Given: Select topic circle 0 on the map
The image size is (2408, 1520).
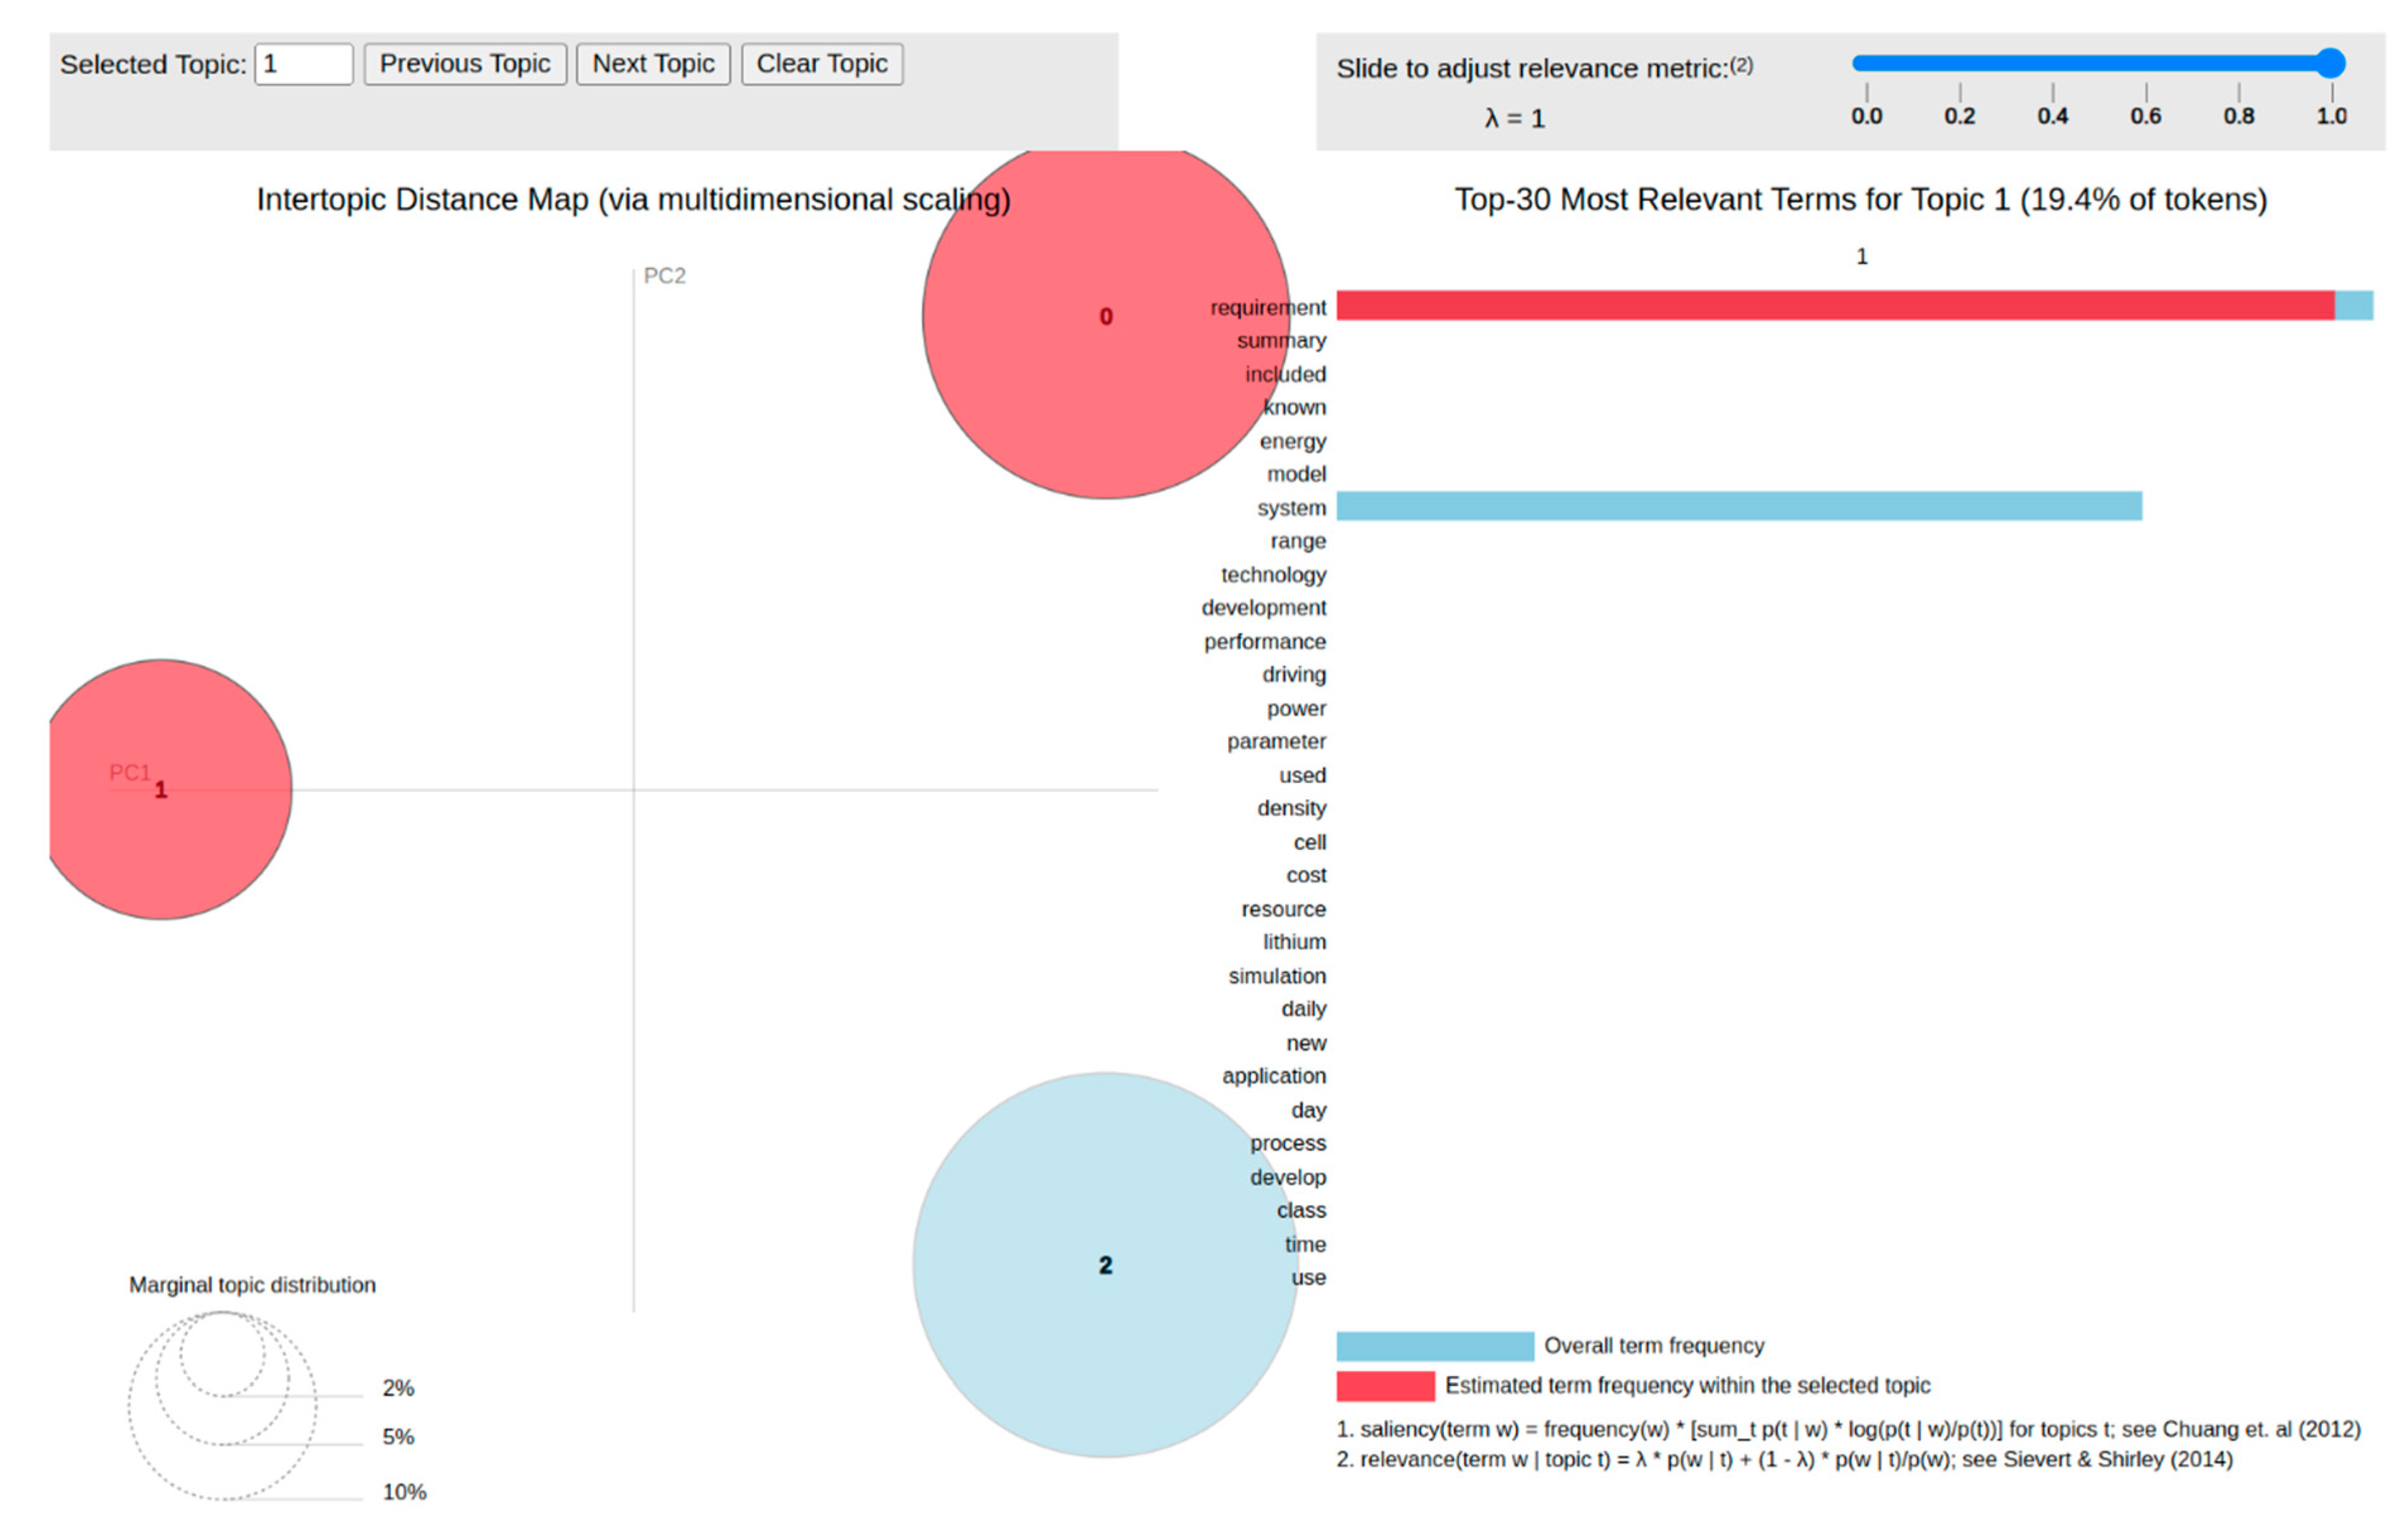Looking at the screenshot, I should pos(1105,317).
